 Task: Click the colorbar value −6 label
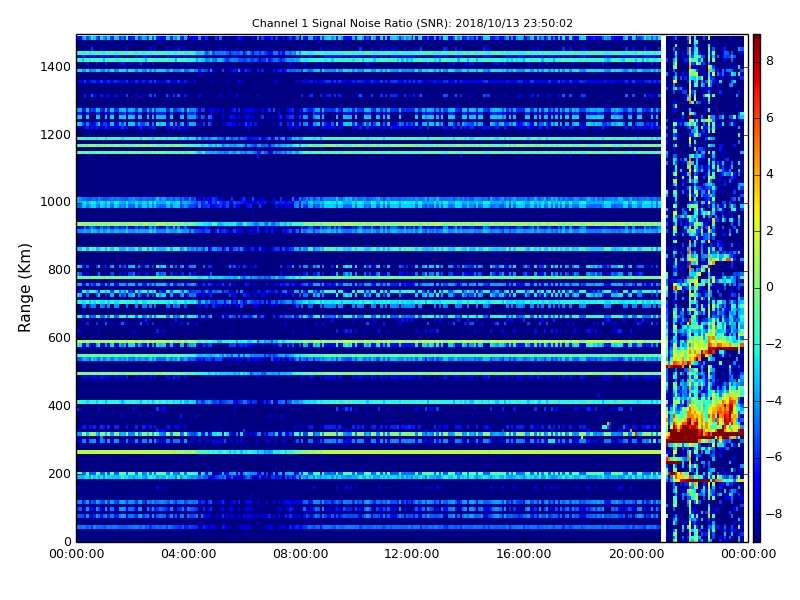773,457
